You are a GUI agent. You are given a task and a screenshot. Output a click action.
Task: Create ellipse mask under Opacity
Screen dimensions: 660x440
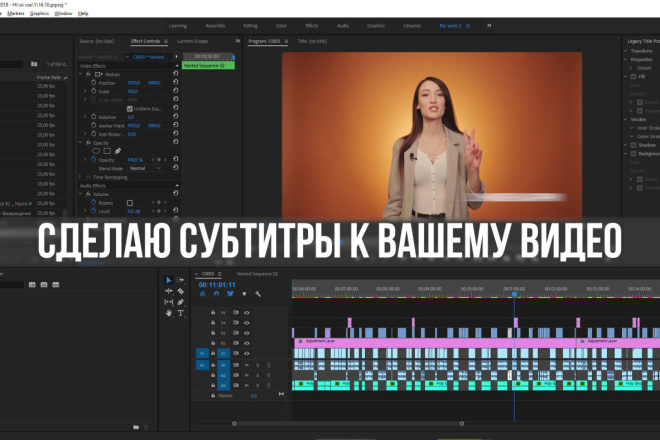pos(96,151)
